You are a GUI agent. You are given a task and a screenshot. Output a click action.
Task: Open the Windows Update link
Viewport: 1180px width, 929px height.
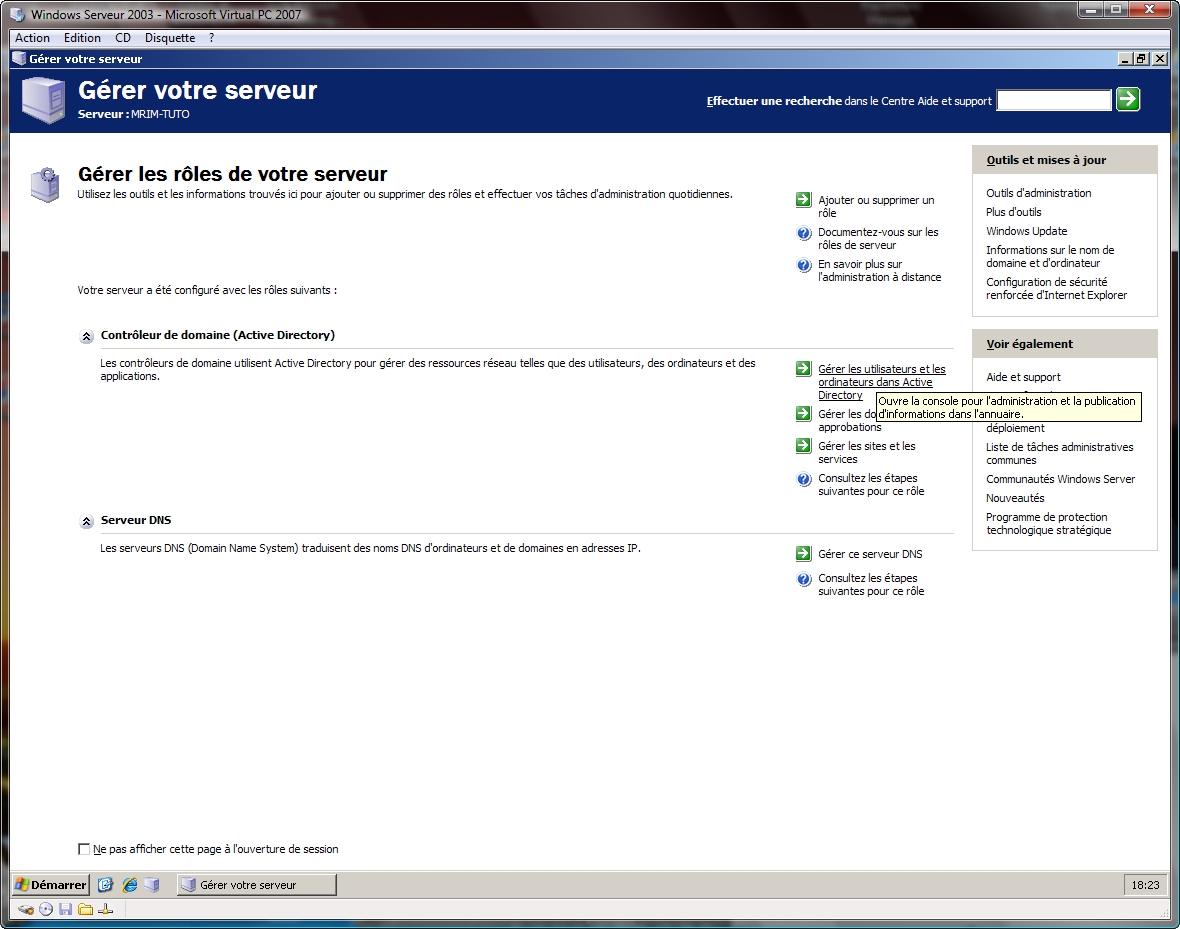pyautogui.click(x=1026, y=231)
